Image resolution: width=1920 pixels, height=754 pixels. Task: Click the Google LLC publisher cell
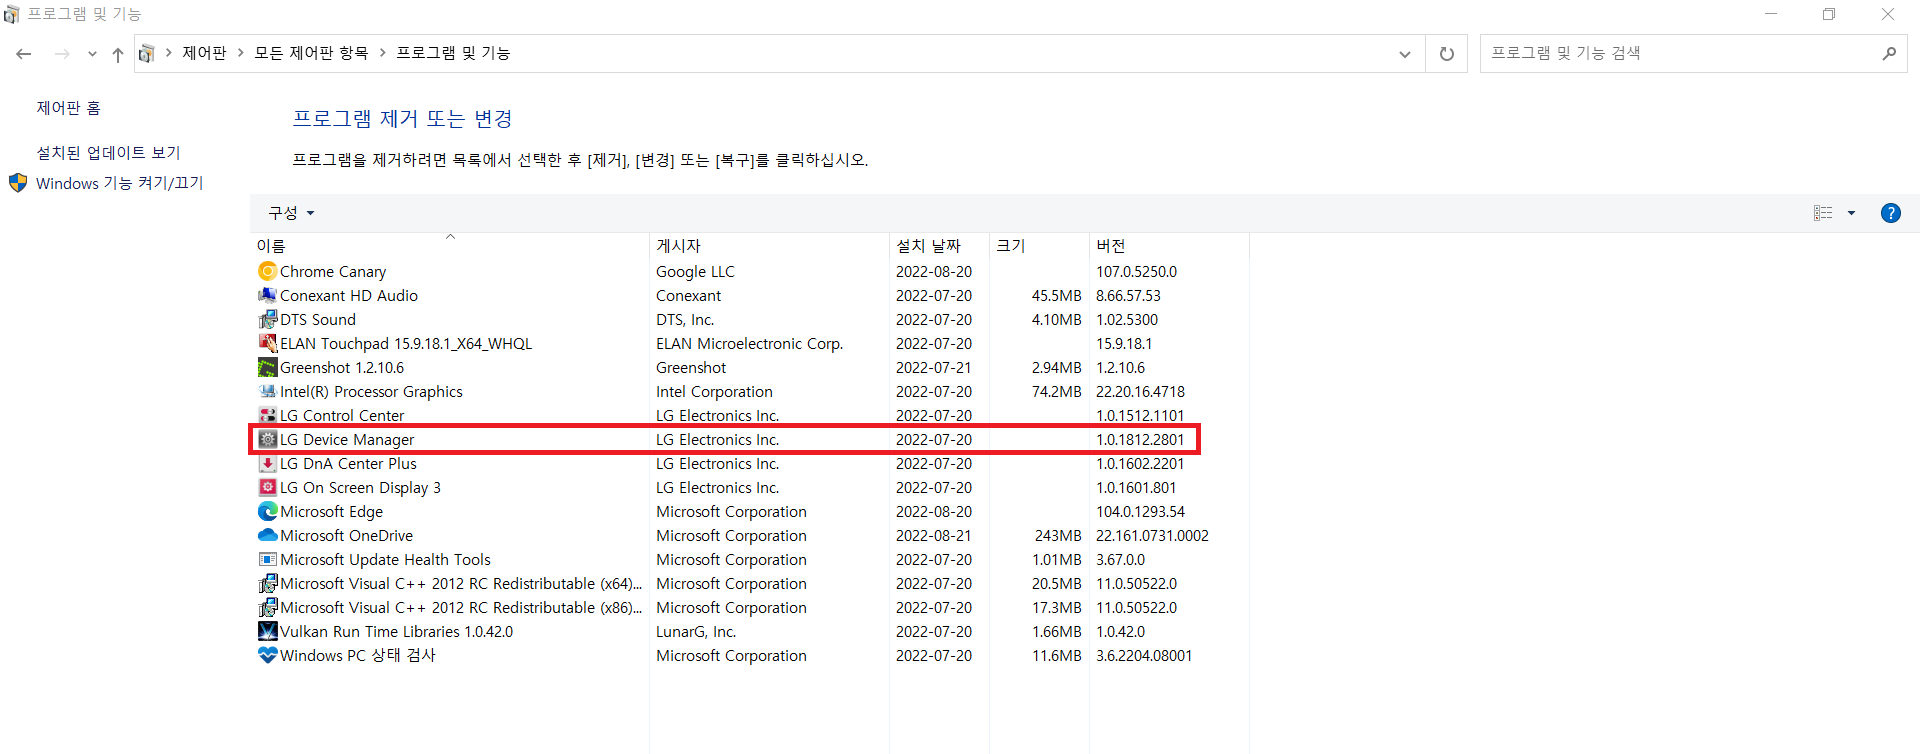click(x=695, y=271)
